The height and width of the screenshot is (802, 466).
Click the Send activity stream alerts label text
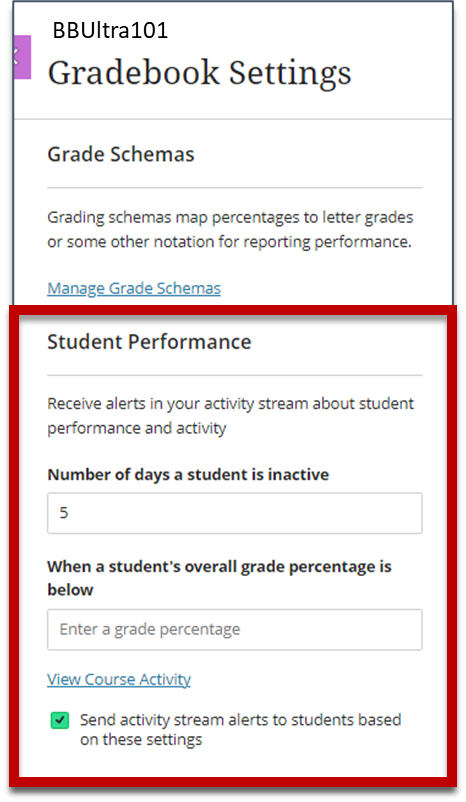click(x=240, y=729)
